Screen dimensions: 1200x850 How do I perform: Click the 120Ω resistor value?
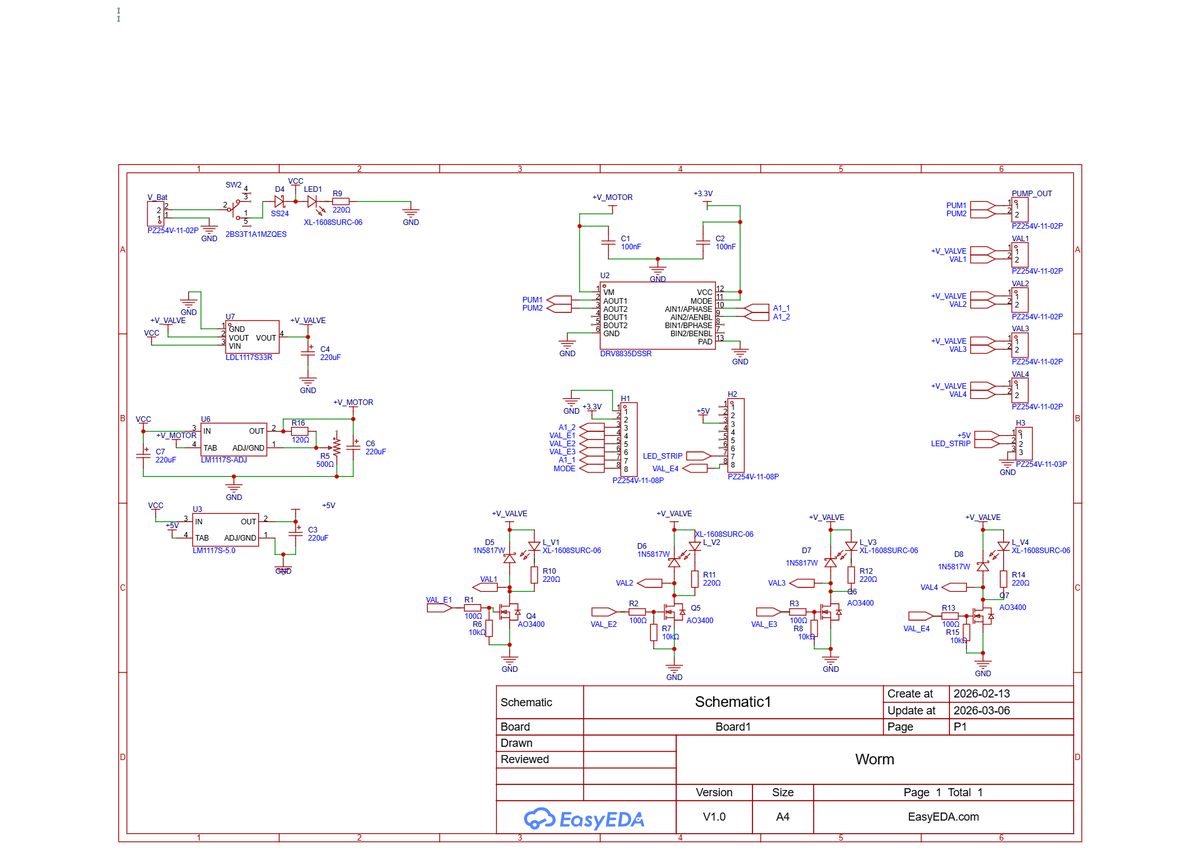[299, 440]
